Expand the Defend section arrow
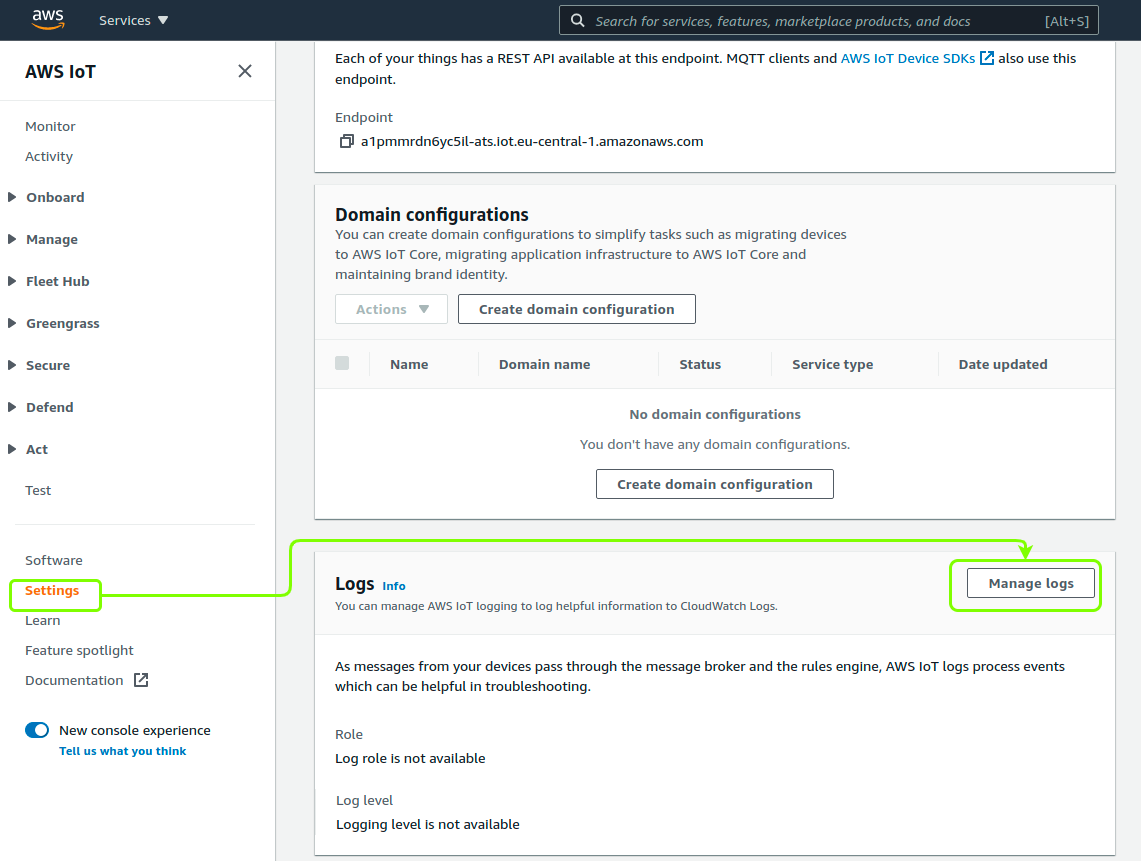This screenshot has width=1142, height=862. click(x=12, y=407)
